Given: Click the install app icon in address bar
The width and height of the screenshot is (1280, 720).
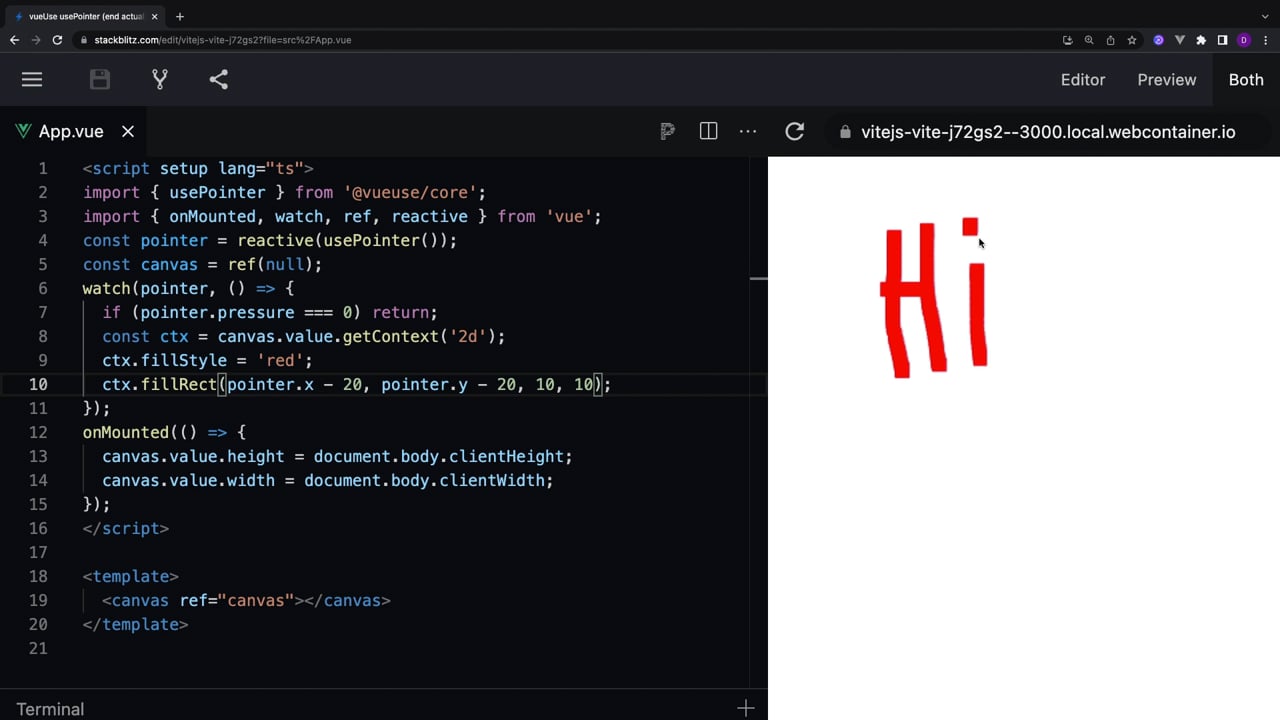Looking at the screenshot, I should pos(1068,40).
